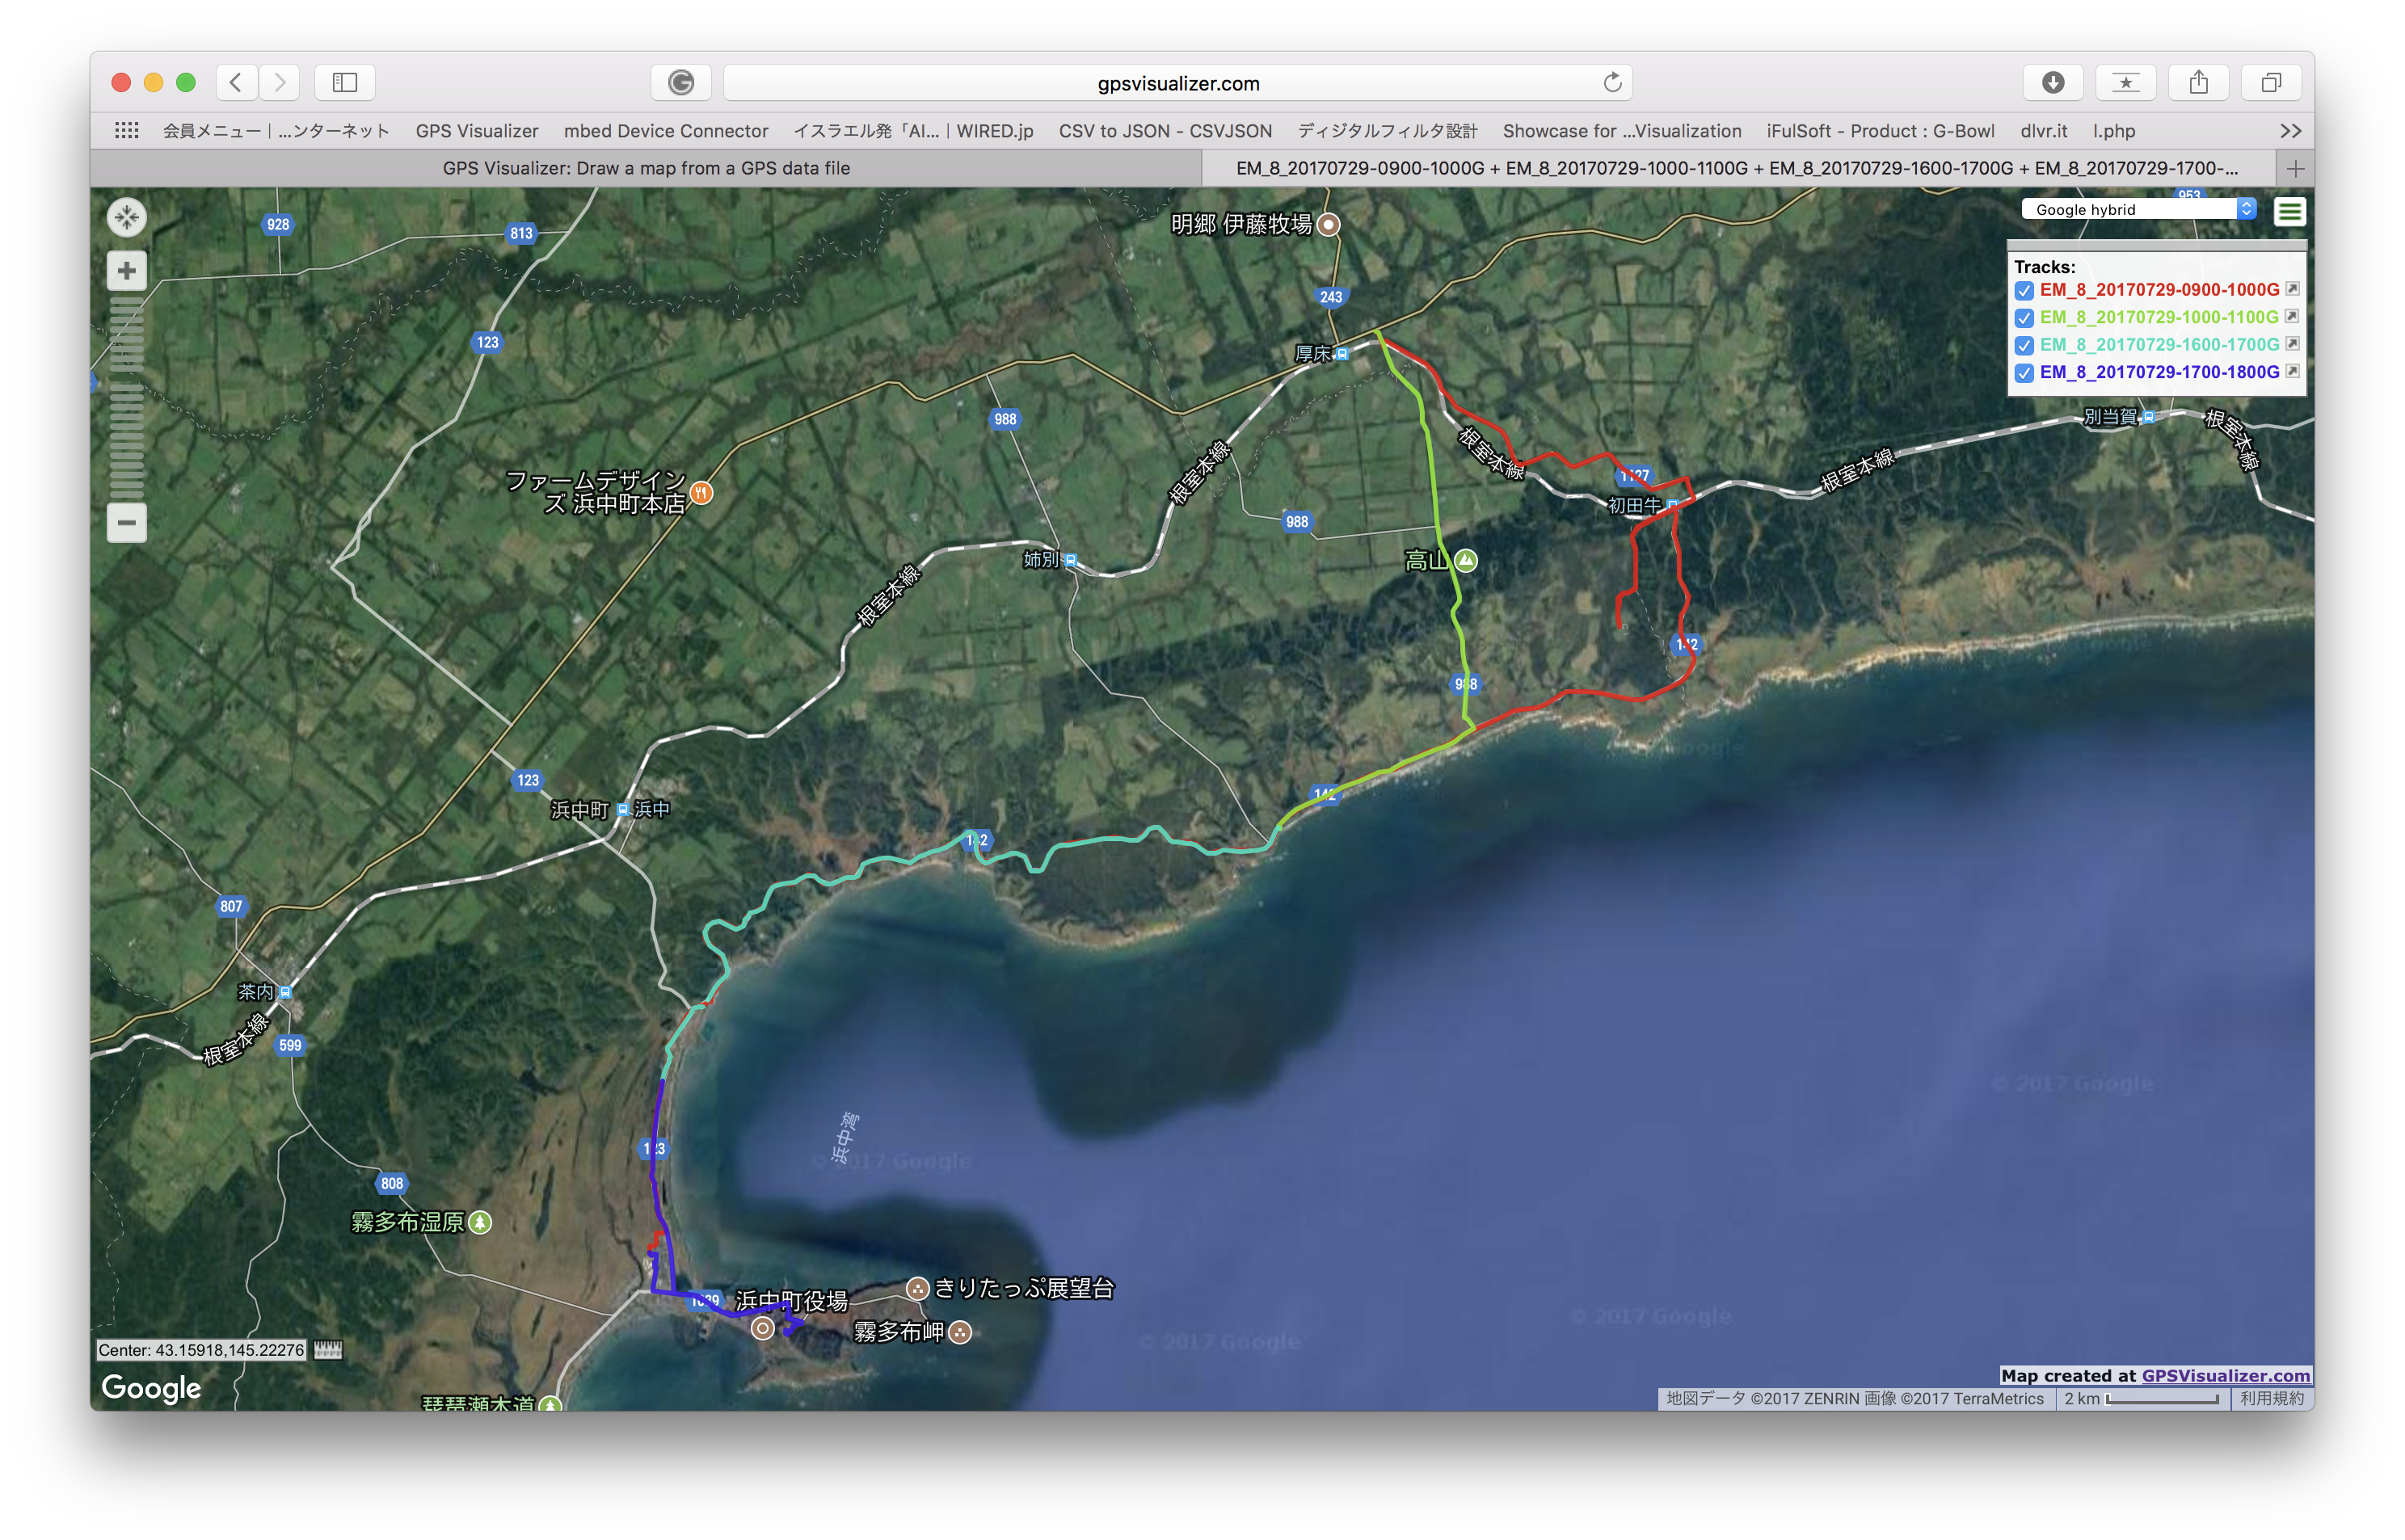Open the dlvr.it bookmark
Screen dimensions: 2405x1540
click(x=2044, y=131)
